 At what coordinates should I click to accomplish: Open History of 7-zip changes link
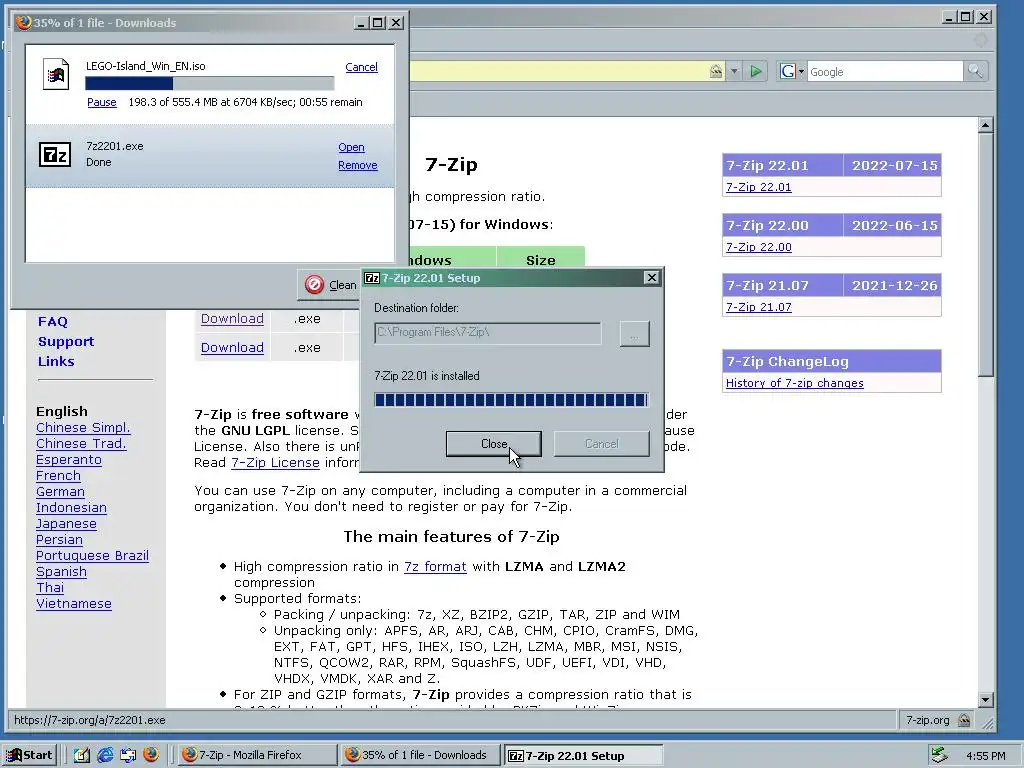pyautogui.click(x=795, y=383)
